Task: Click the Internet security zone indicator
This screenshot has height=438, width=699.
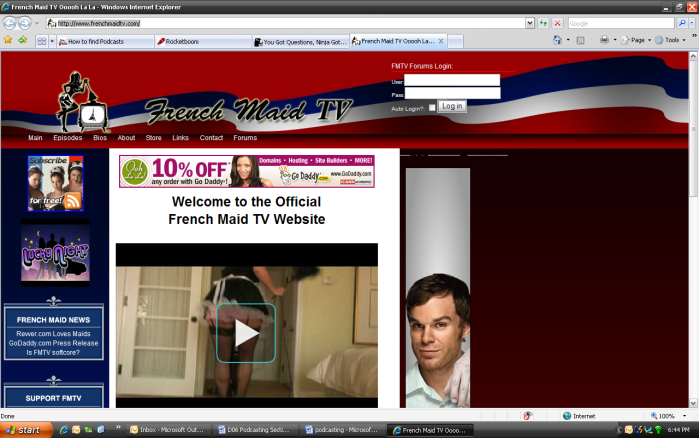Action: 579,416
